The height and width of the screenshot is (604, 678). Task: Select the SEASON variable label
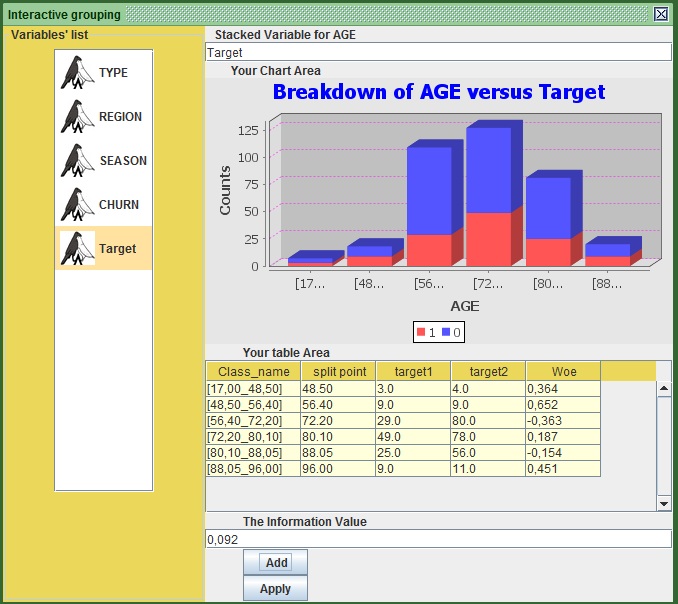tap(123, 161)
